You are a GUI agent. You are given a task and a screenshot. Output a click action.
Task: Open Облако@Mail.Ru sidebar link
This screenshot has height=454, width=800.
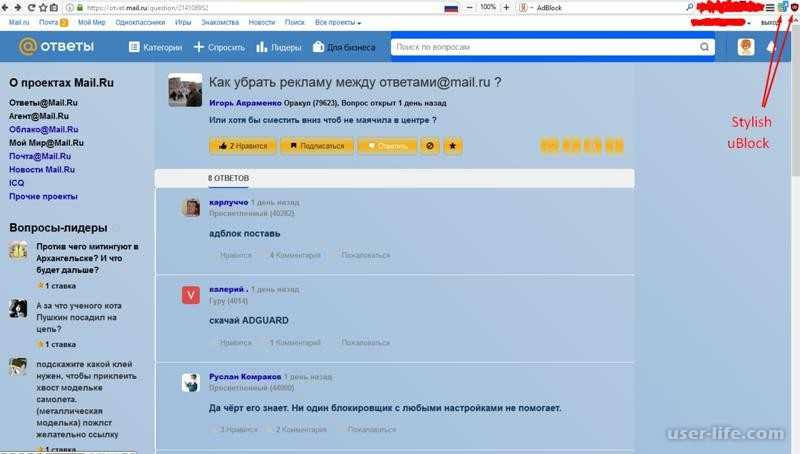[44, 130]
